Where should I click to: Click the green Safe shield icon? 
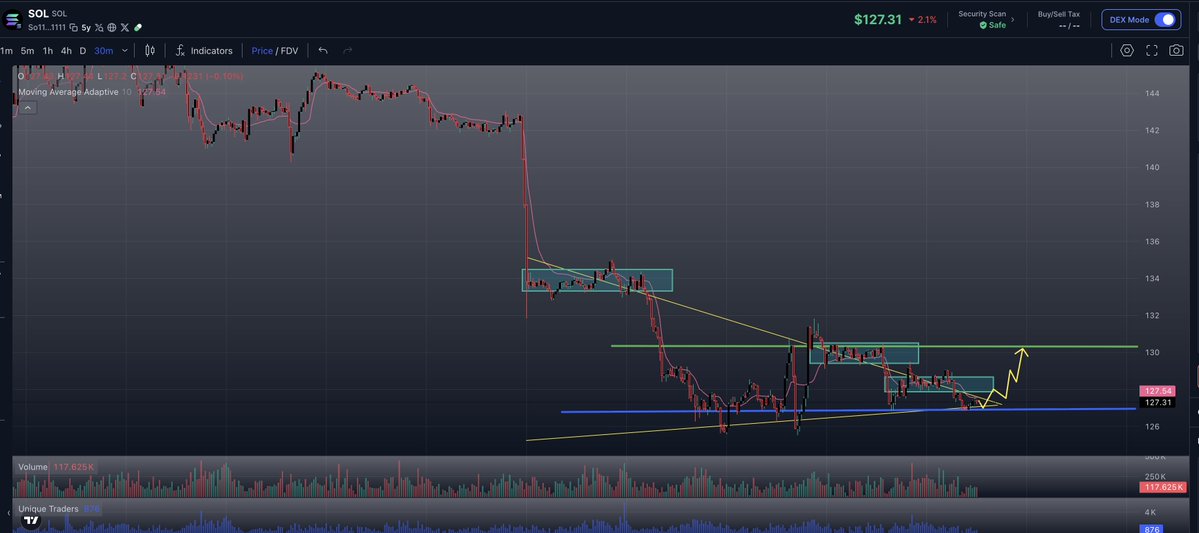(983, 25)
